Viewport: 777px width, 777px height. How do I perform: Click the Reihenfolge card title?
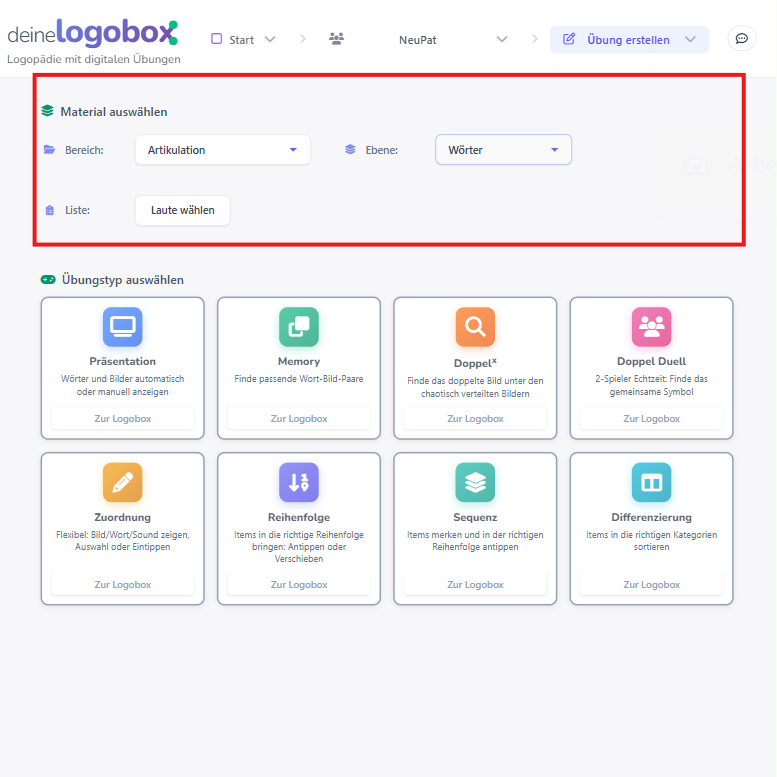pyautogui.click(x=299, y=517)
